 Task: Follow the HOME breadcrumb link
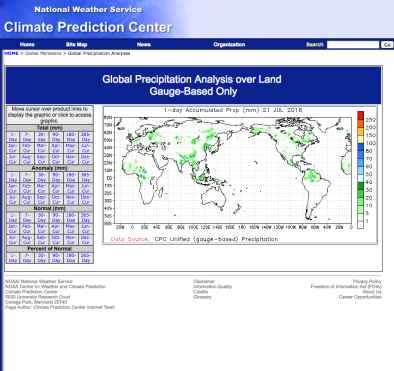(x=11, y=53)
